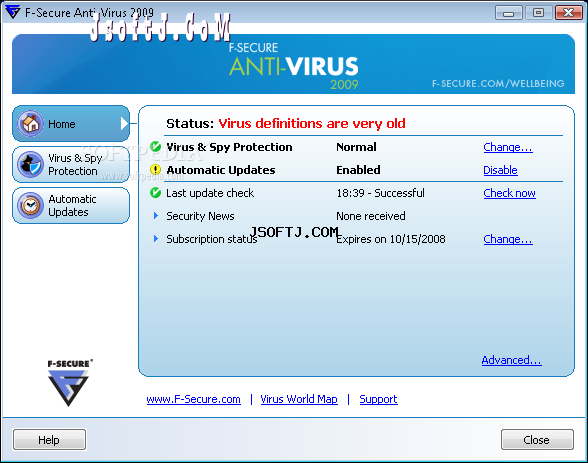
Task: Click green check icon beside Last update check
Action: click(x=155, y=193)
